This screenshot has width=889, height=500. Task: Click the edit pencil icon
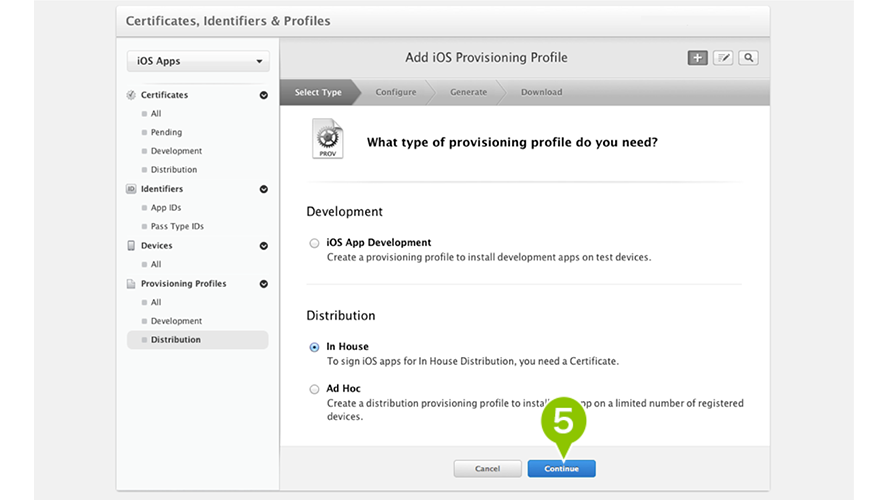(x=723, y=58)
